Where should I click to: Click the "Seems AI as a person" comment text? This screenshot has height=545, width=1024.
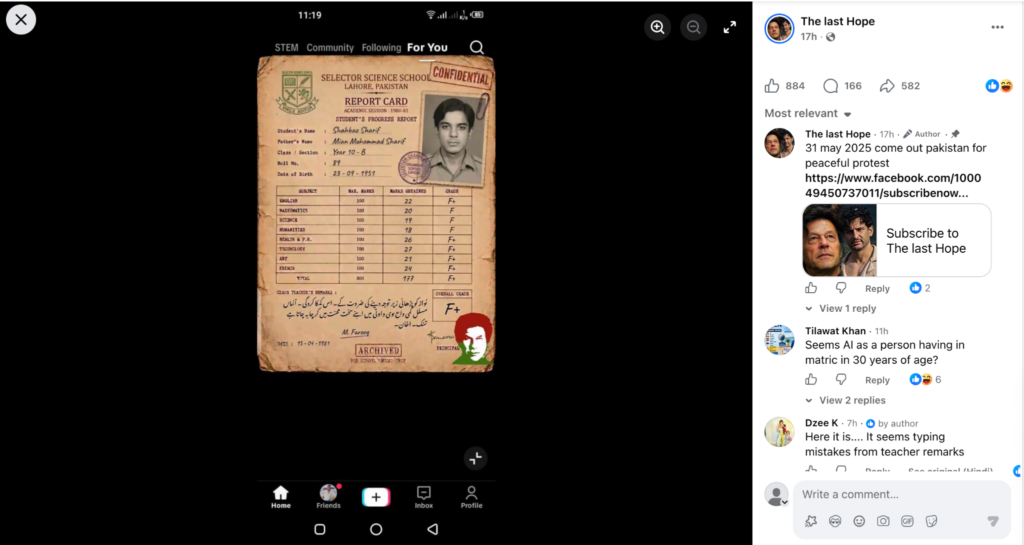[x=884, y=352]
